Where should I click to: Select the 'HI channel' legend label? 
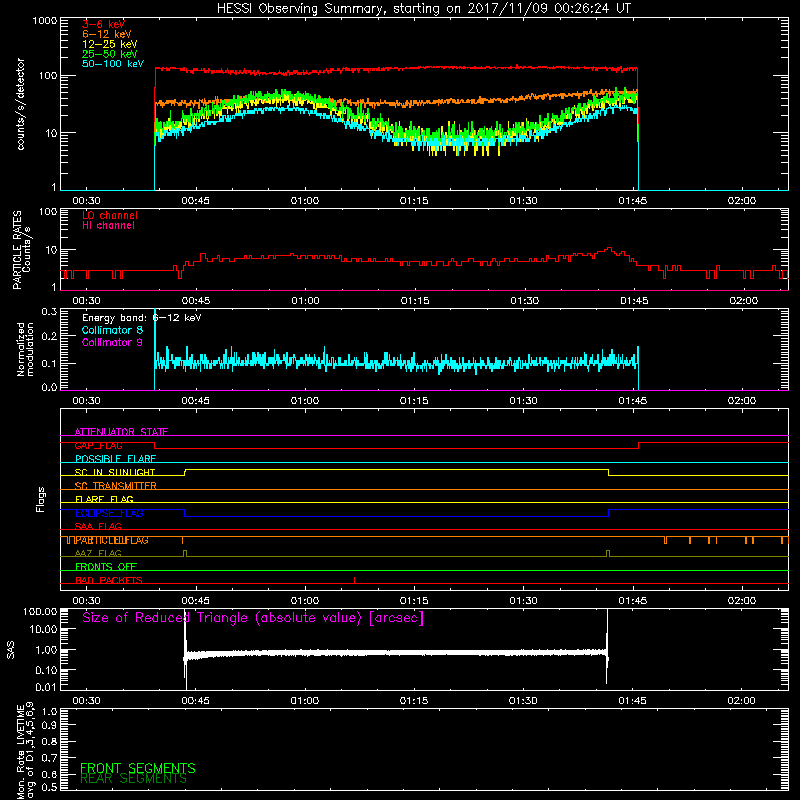(x=108, y=226)
